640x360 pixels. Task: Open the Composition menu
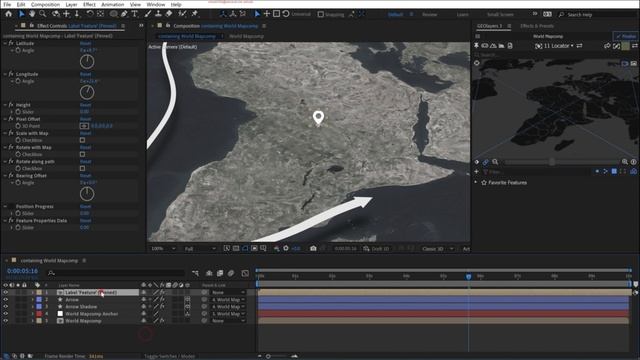[45, 4]
